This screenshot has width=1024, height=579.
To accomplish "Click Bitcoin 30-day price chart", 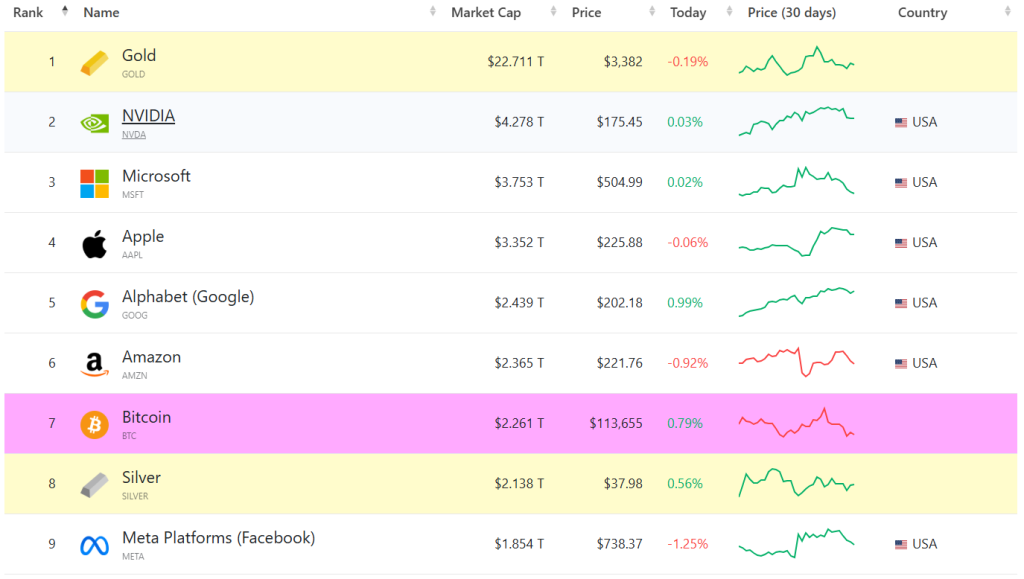I will (796, 423).
